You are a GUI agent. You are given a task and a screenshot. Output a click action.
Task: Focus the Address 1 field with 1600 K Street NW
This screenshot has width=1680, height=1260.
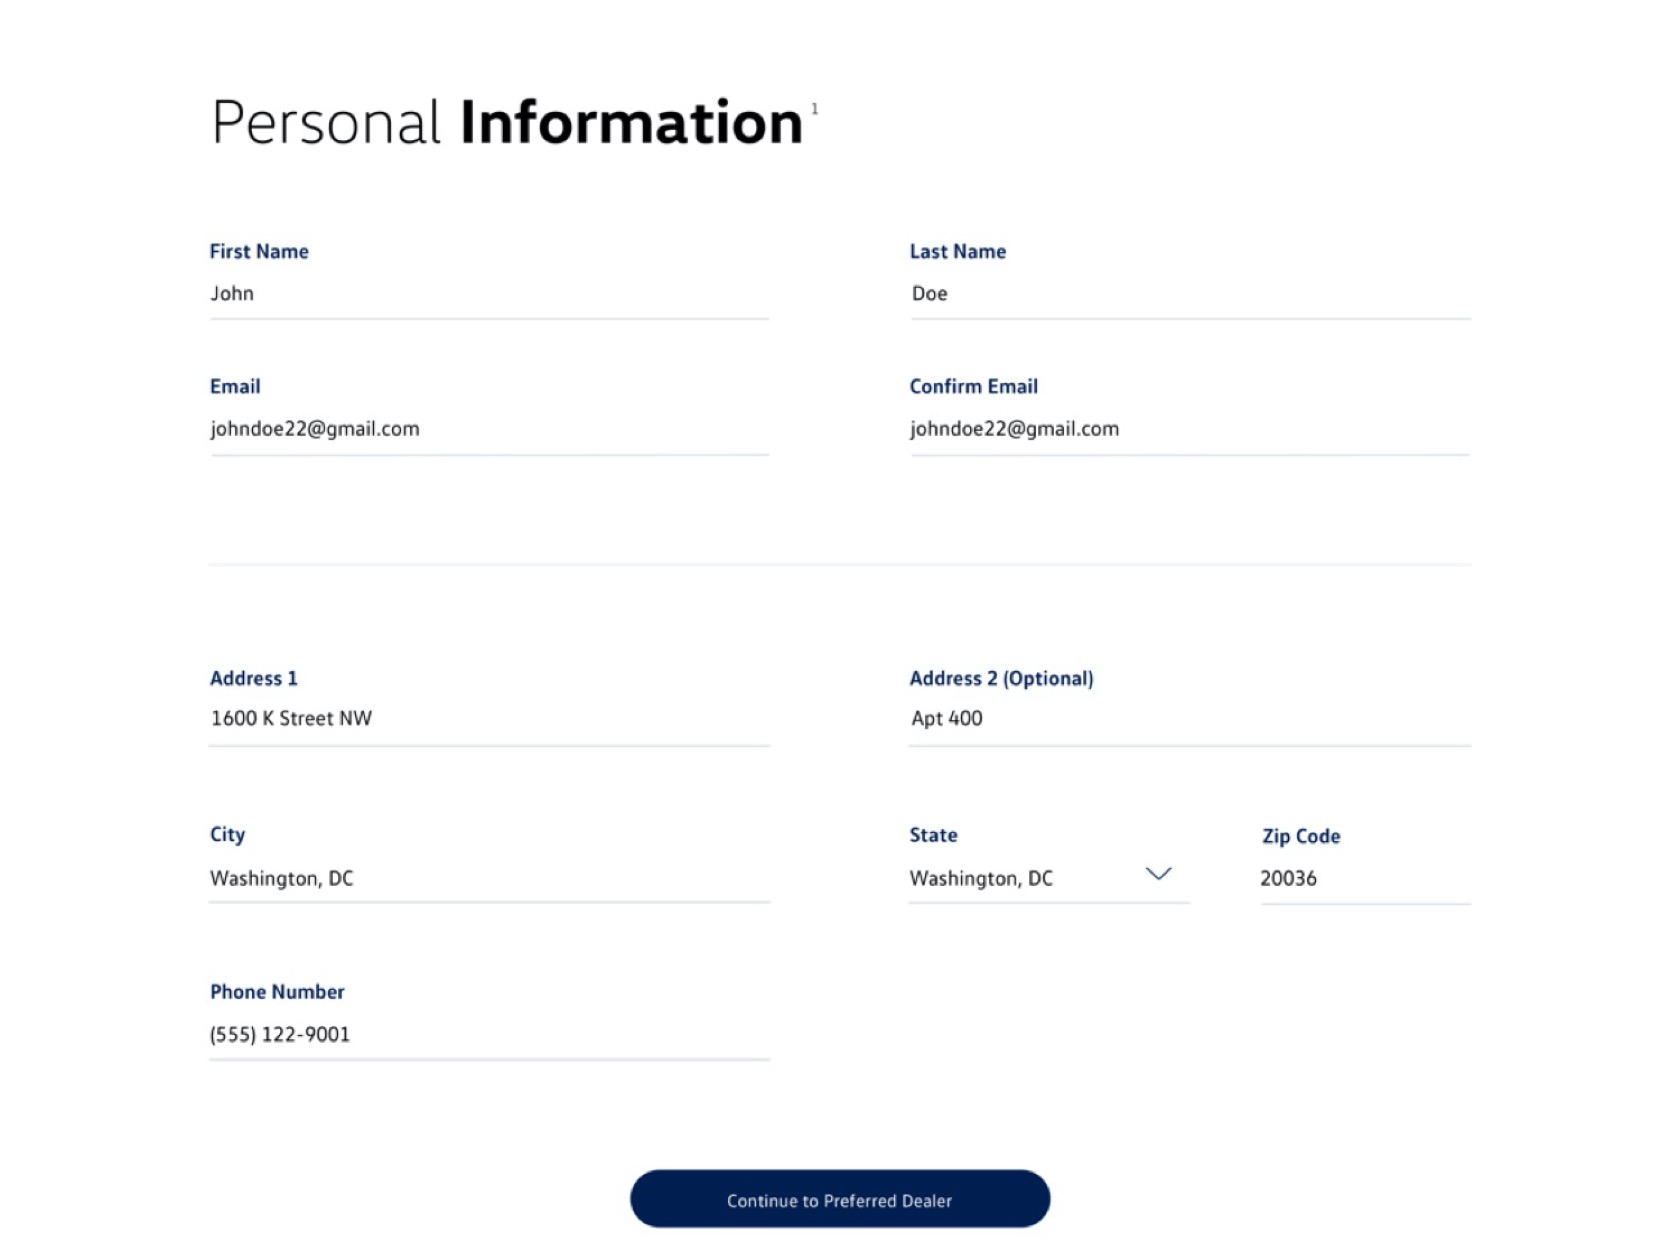coord(488,719)
